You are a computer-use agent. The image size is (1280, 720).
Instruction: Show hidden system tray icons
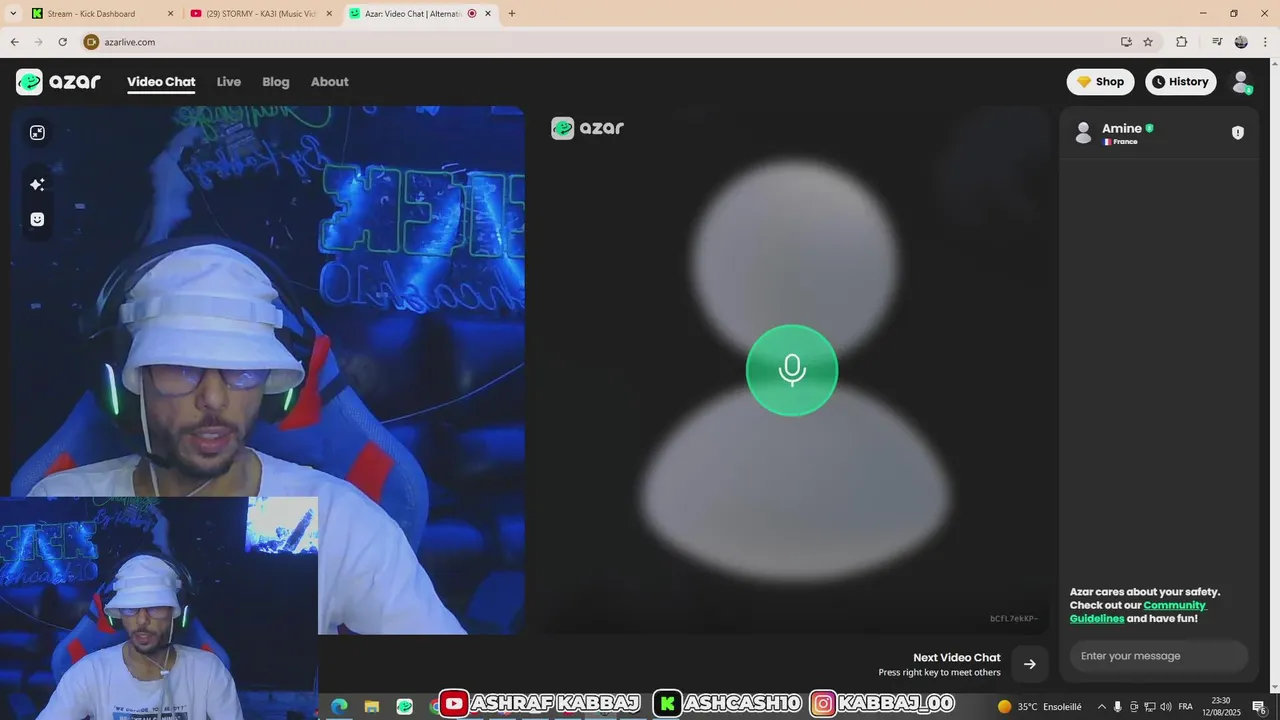tap(1102, 706)
